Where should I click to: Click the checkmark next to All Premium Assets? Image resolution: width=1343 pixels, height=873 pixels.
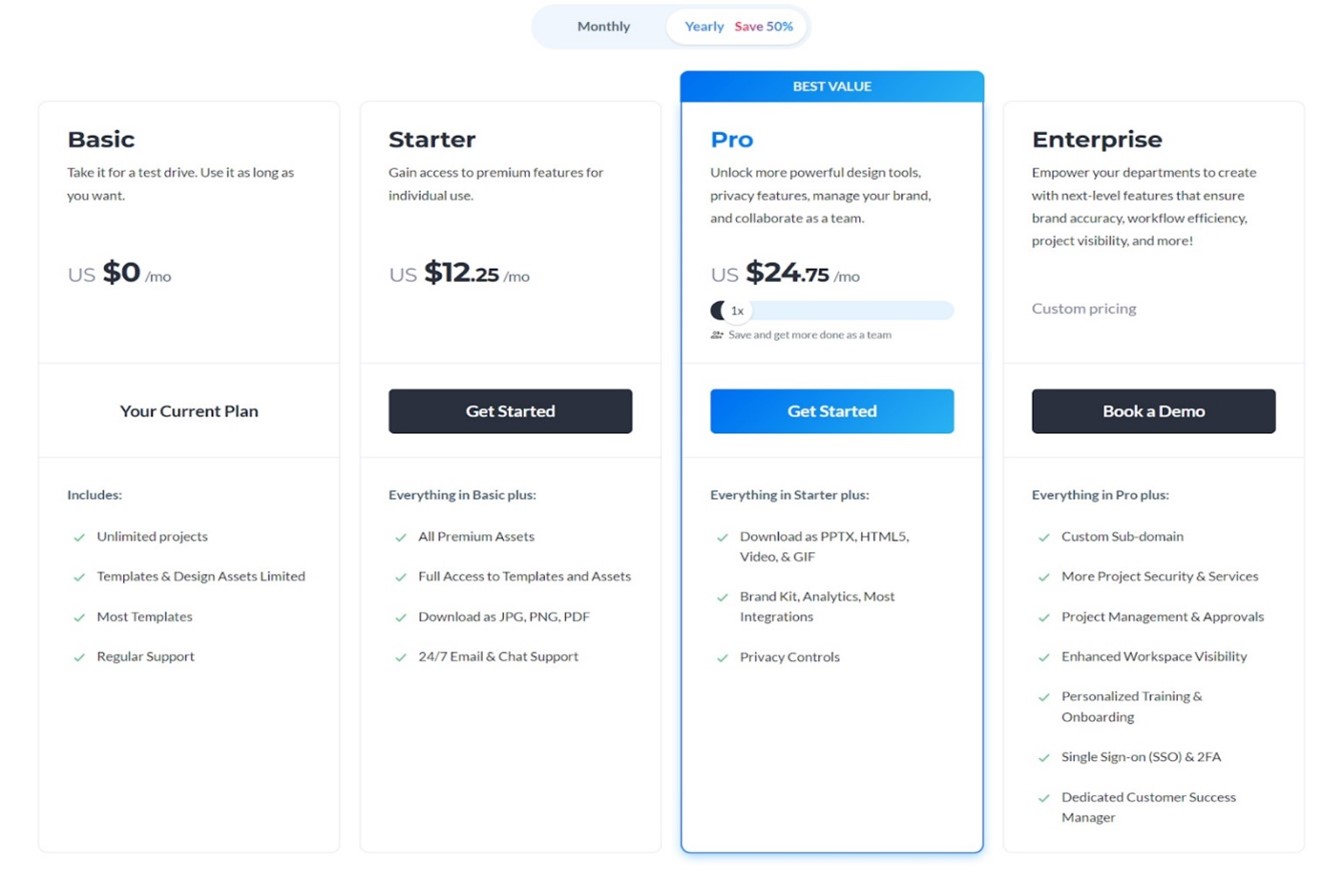tap(401, 537)
